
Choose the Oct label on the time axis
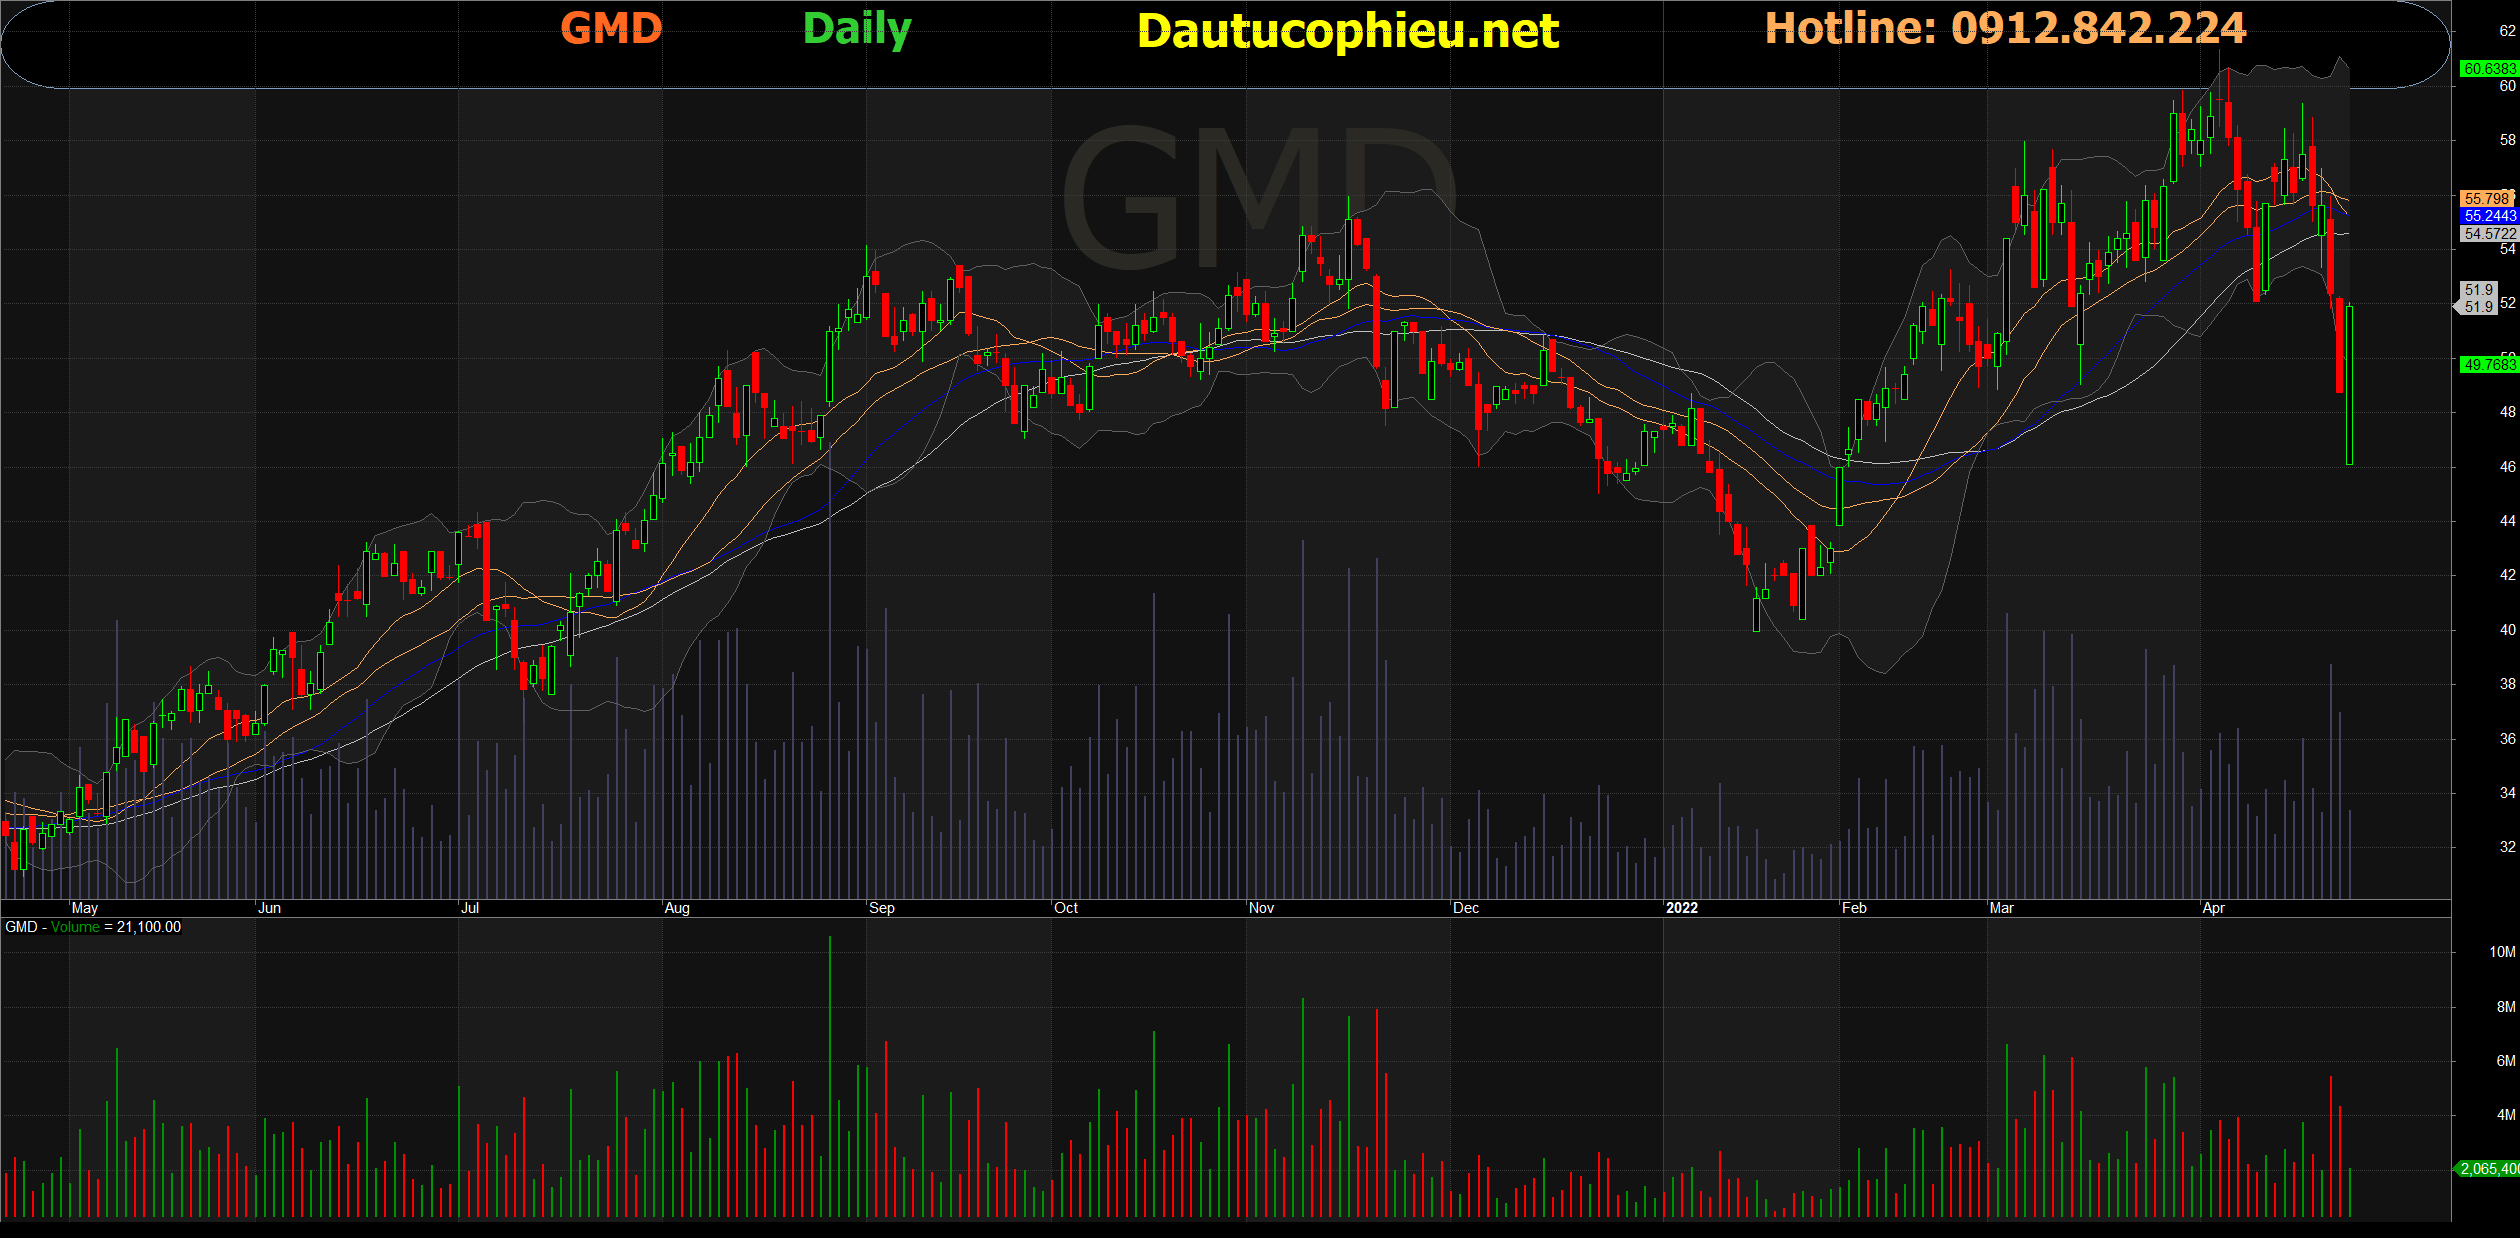pos(1066,908)
